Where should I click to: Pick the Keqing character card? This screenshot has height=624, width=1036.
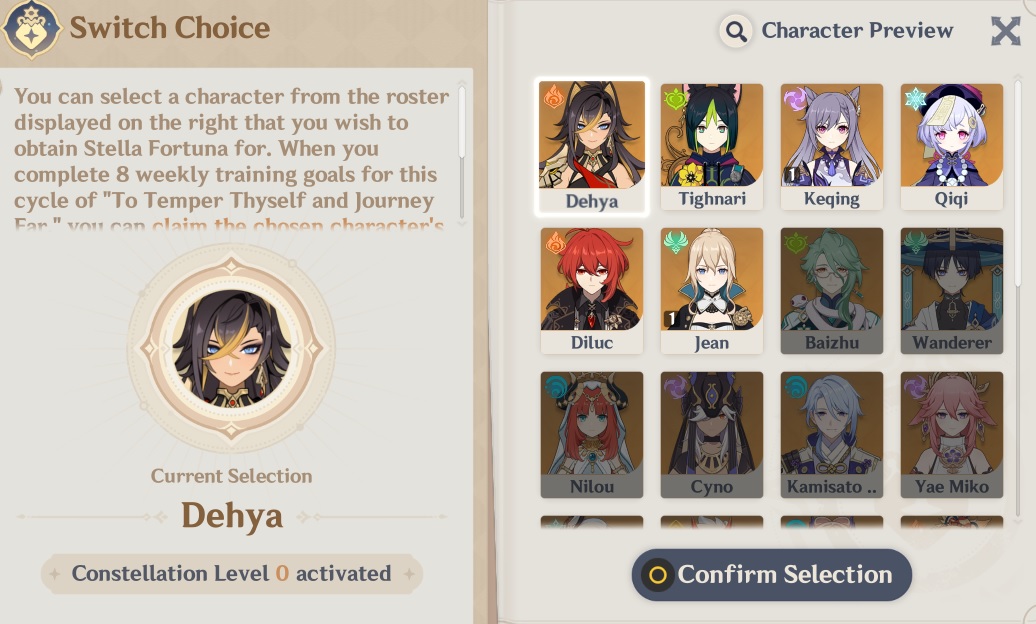[832, 147]
